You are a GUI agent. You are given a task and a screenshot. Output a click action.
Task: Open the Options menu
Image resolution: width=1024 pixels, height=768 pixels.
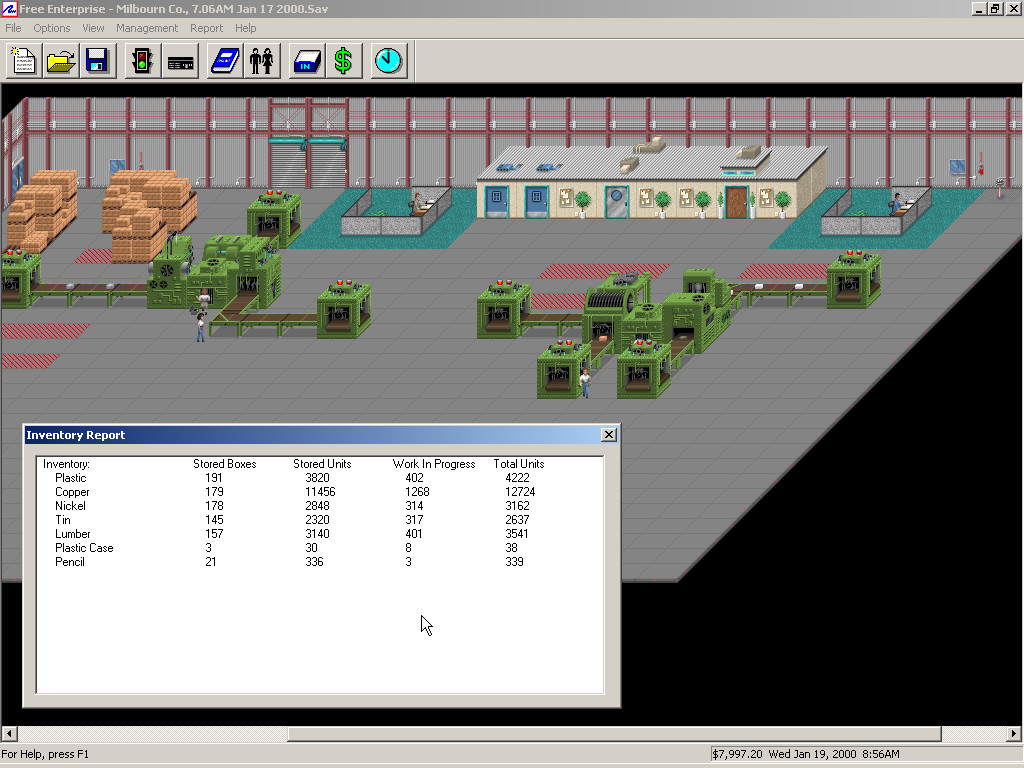pyautogui.click(x=52, y=28)
